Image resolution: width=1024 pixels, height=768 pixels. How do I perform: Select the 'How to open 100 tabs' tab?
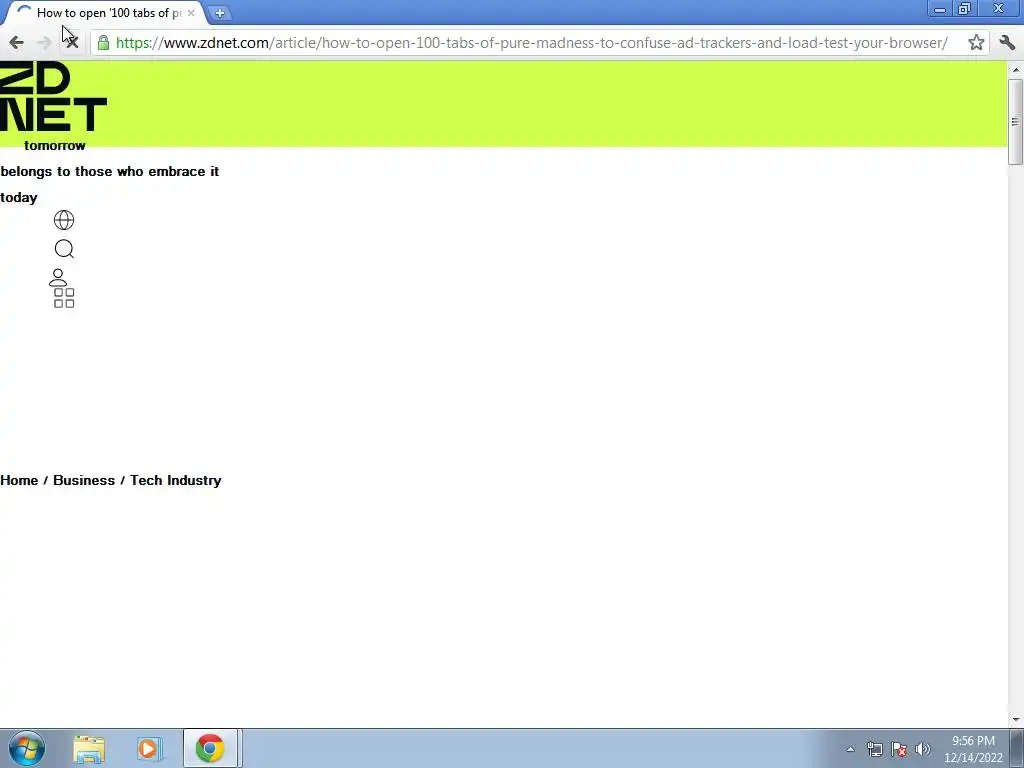point(104,13)
